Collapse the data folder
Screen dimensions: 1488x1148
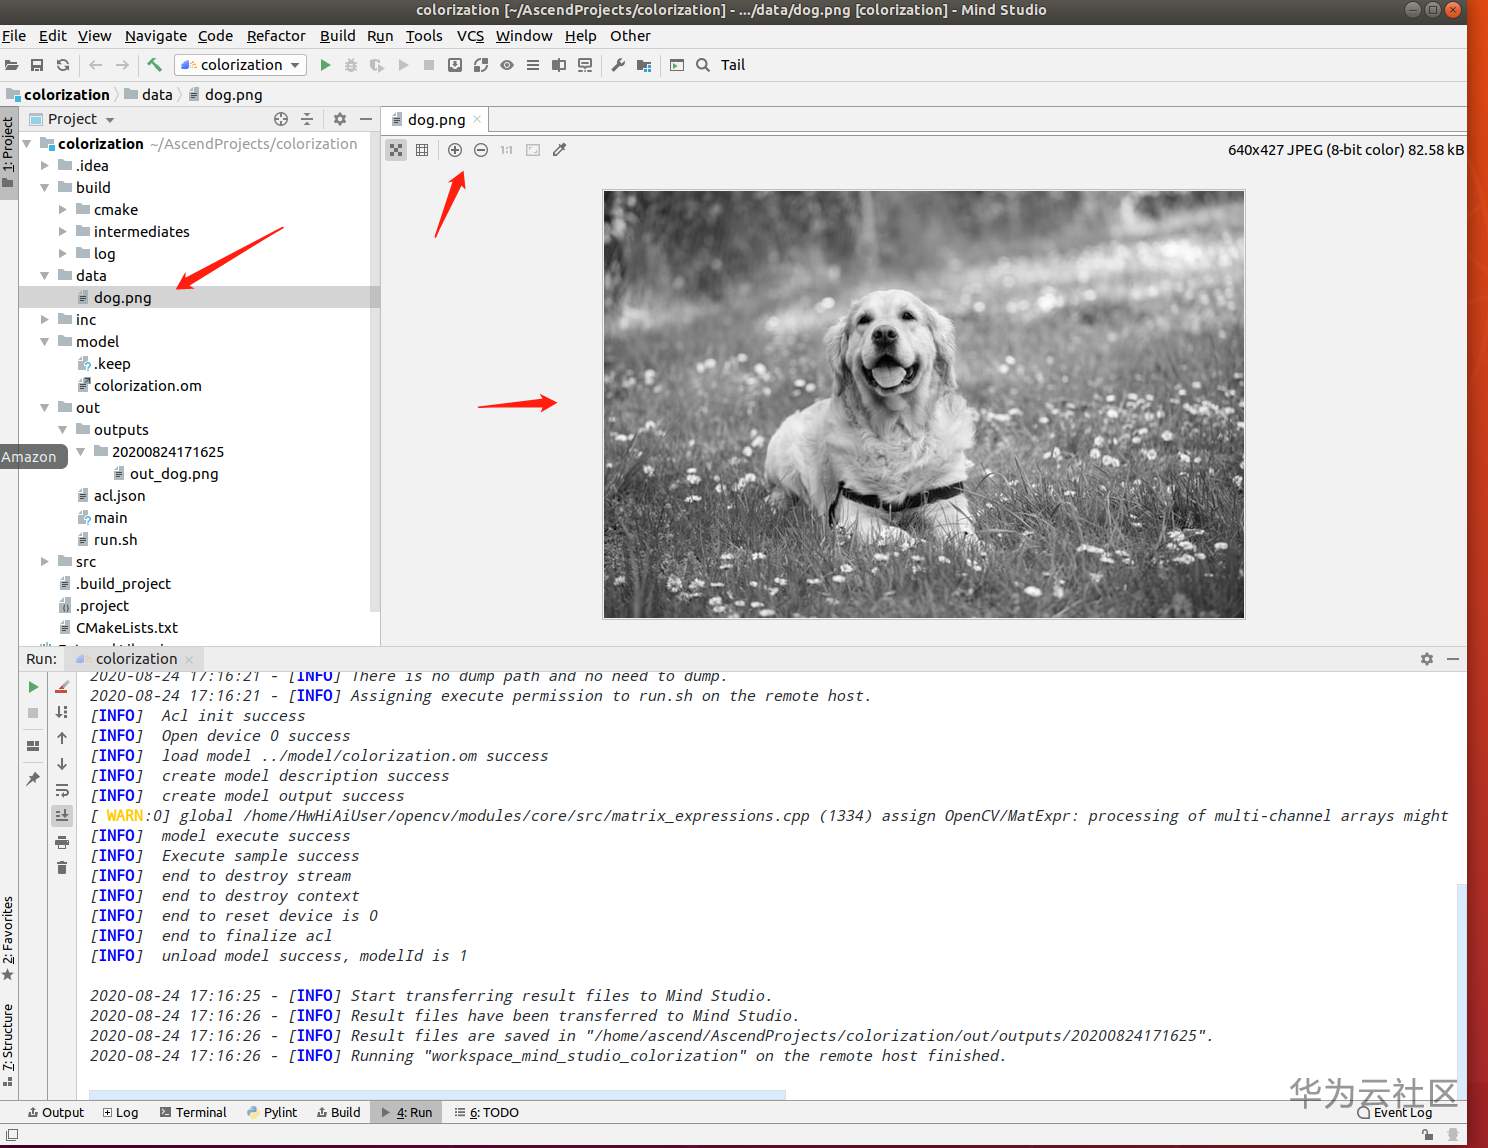pyautogui.click(x=45, y=276)
